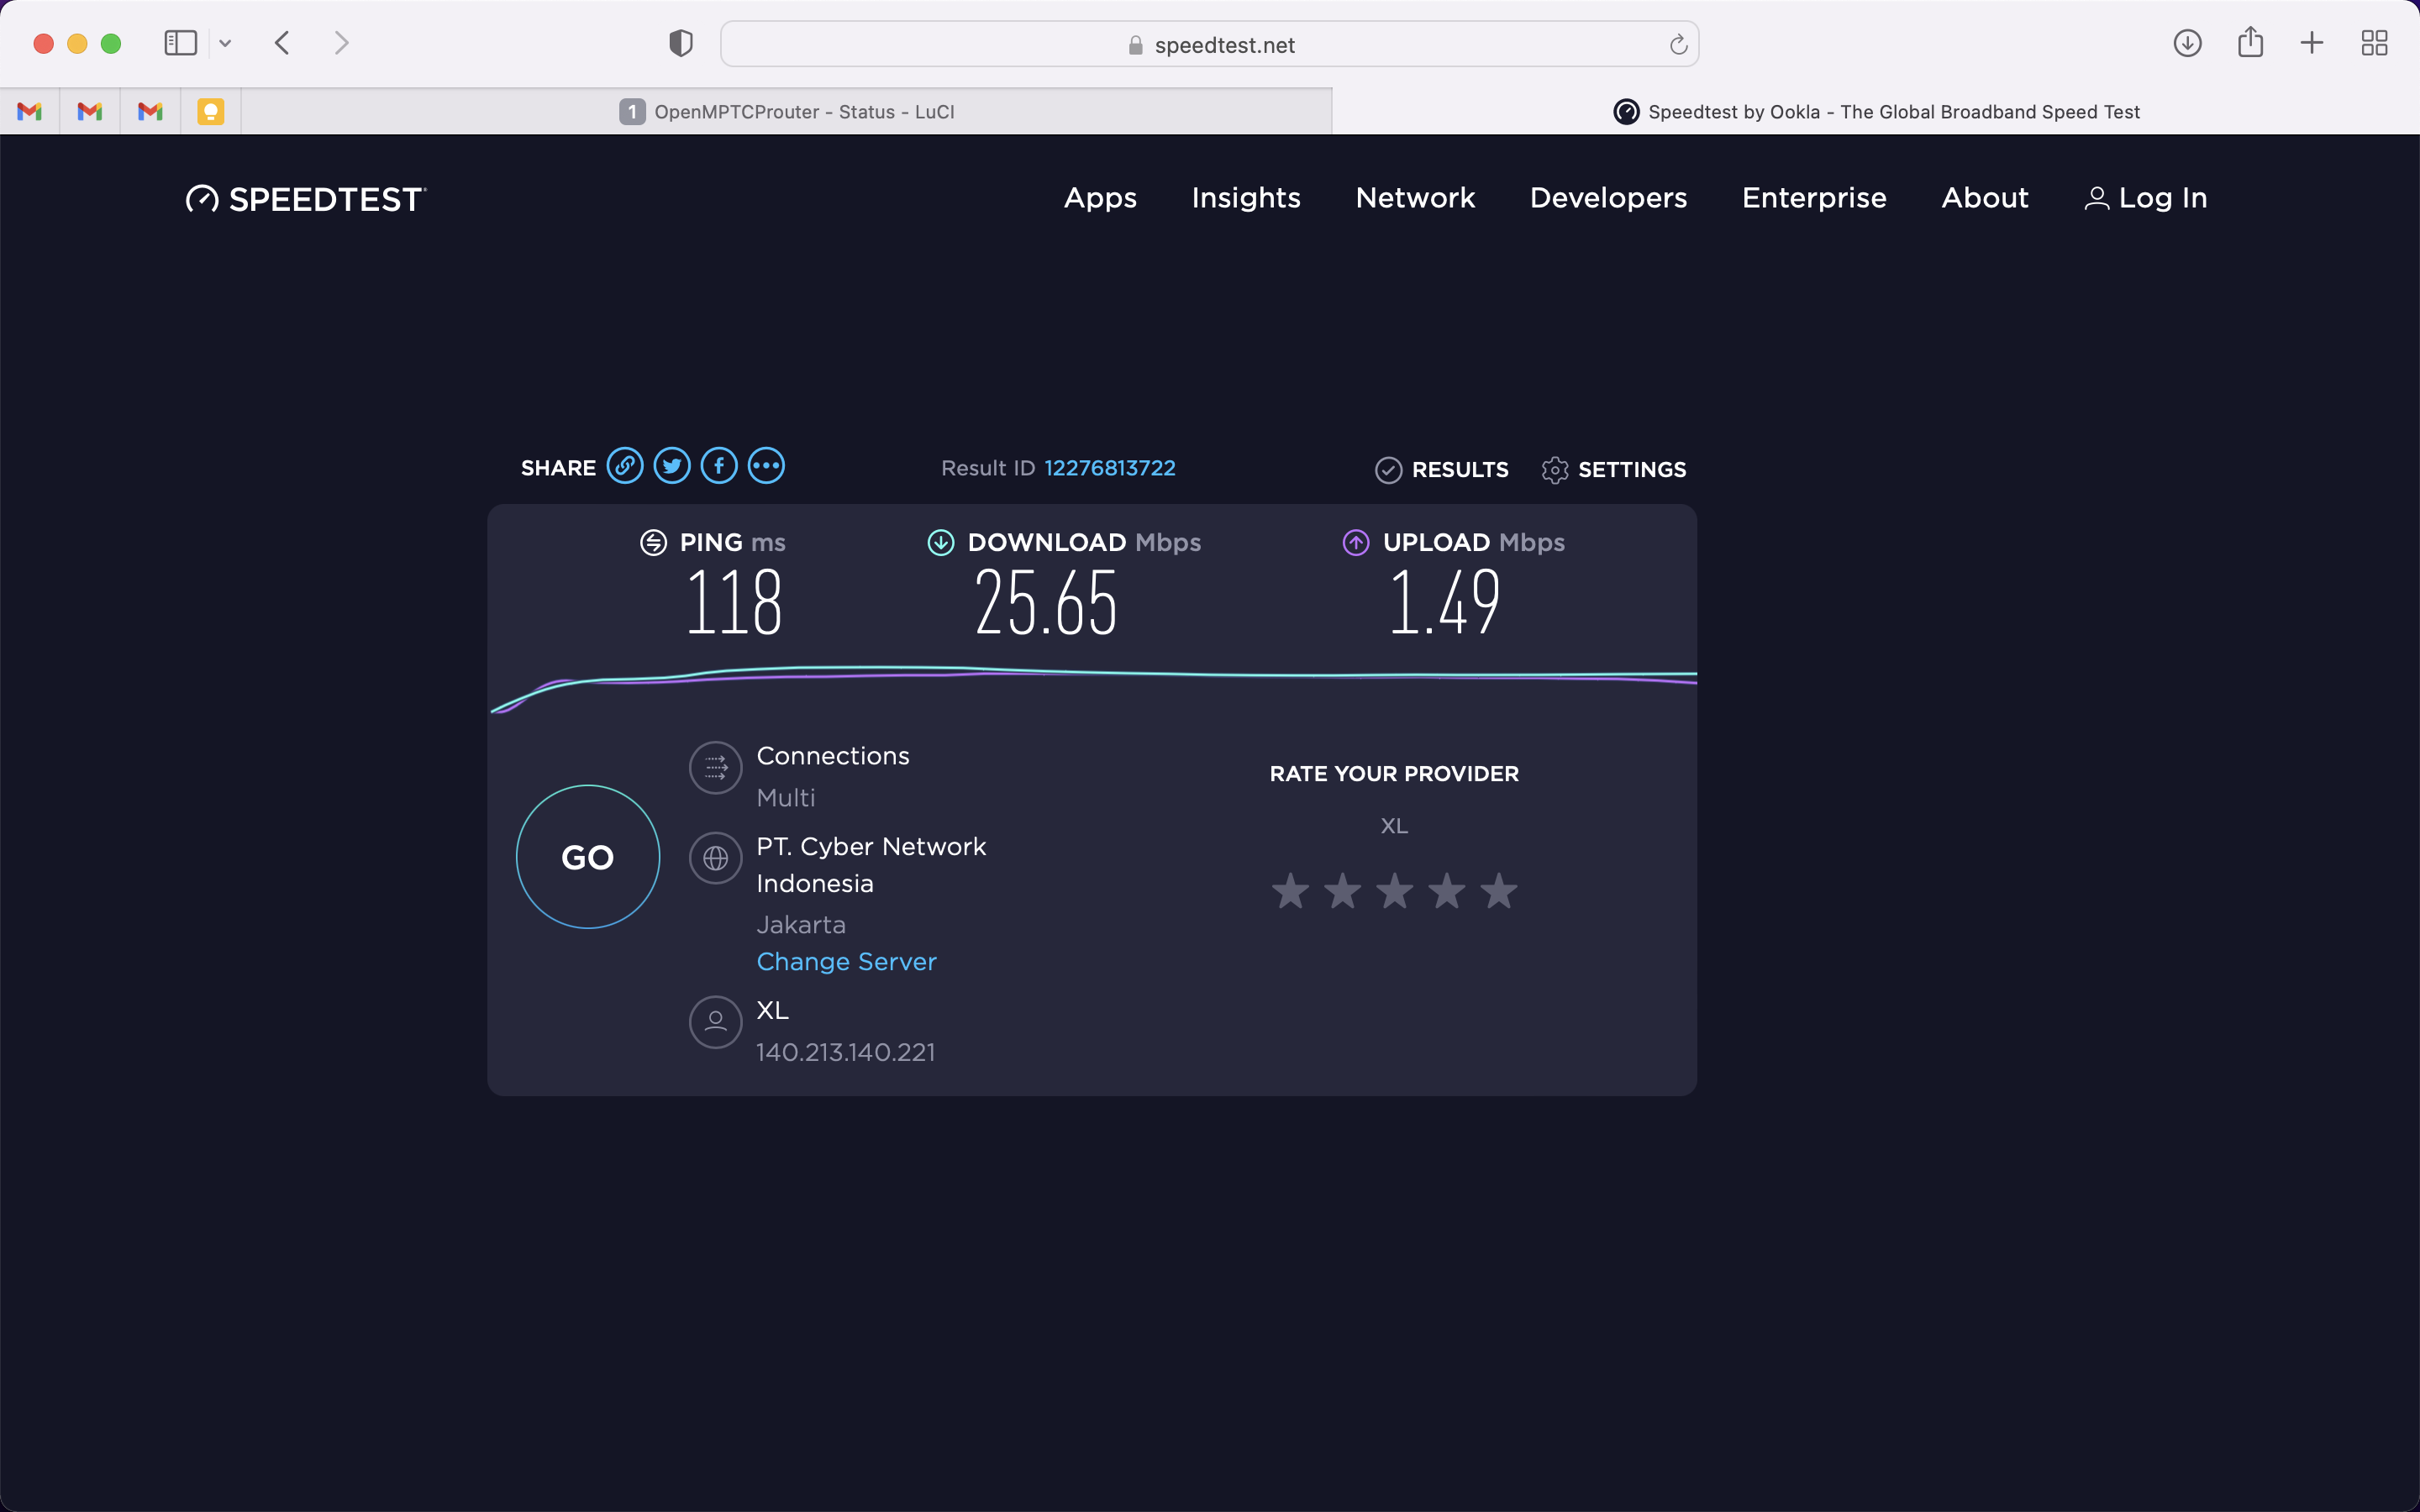
Task: Open the second pinned Gmail tab
Action: point(90,111)
